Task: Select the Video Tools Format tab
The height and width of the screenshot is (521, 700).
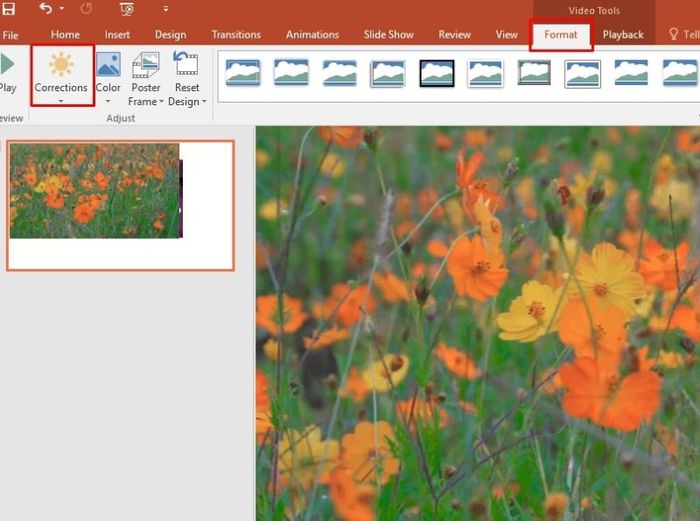Action: tap(561, 35)
